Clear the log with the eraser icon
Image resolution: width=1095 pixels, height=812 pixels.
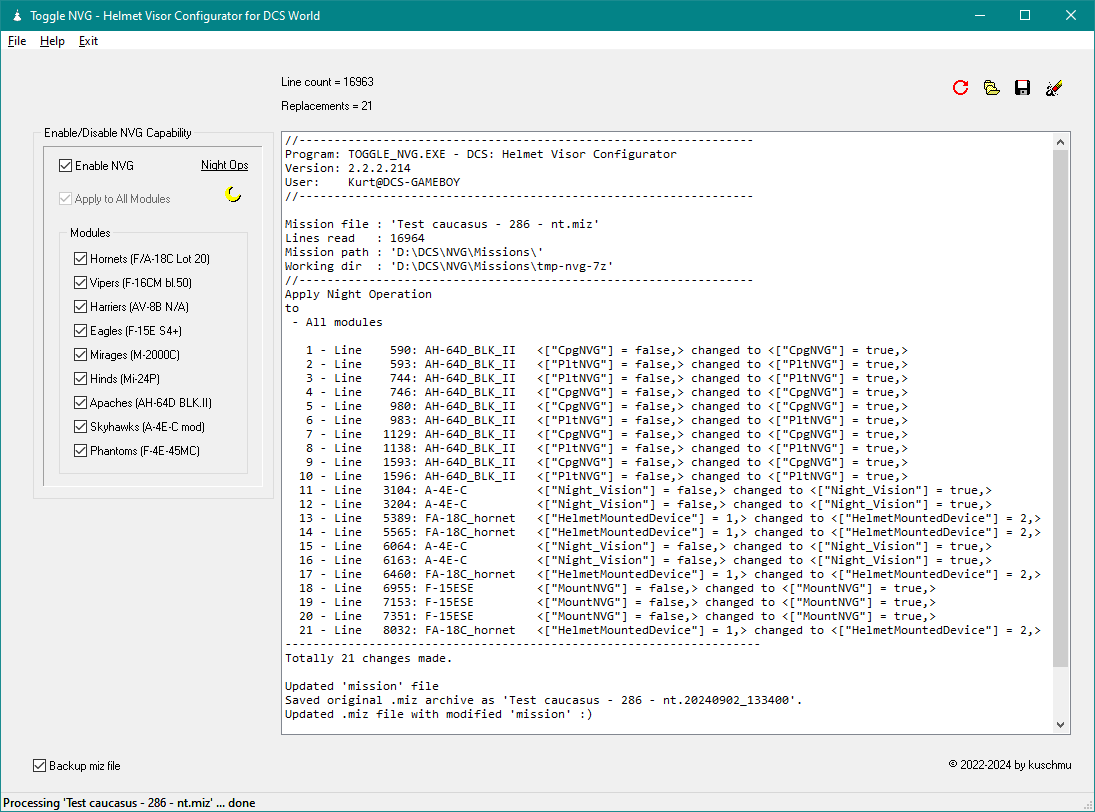pos(1053,88)
